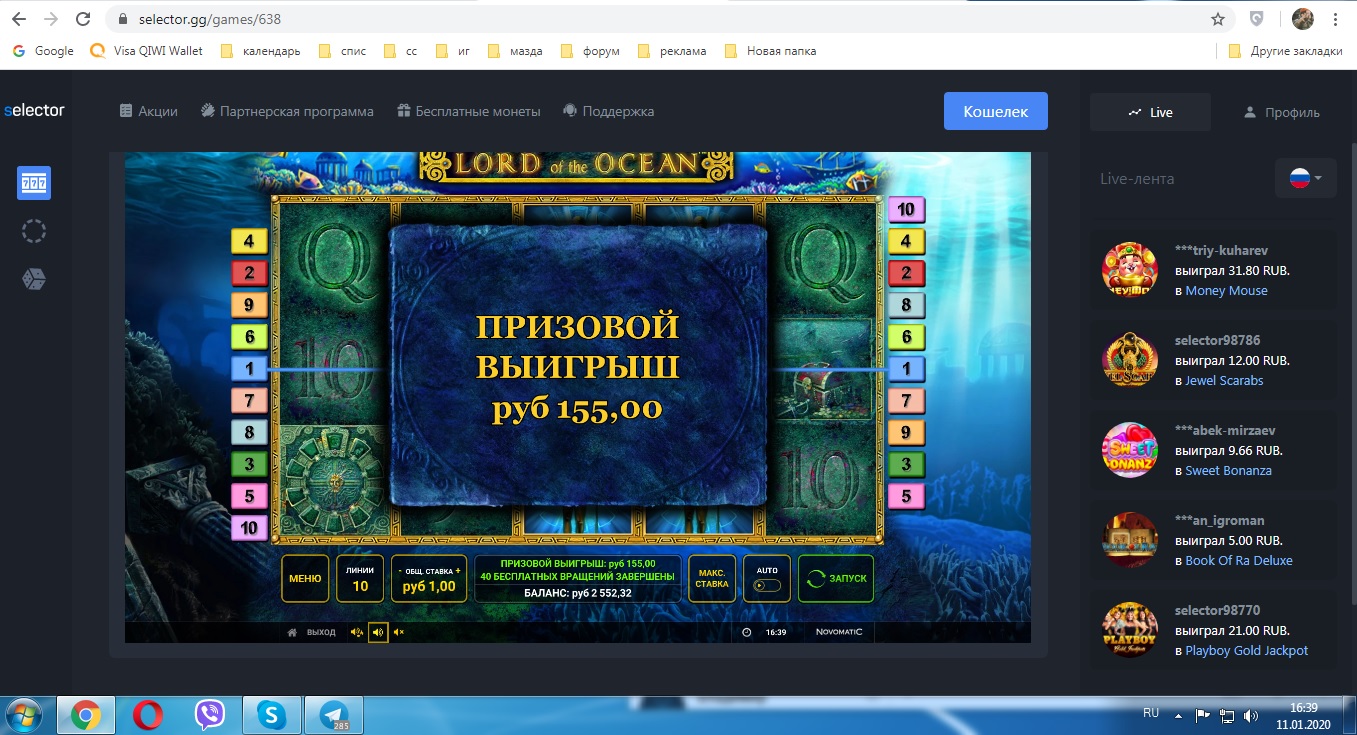
Task: Open the Sweet Bonanza link in feed
Action: click(x=1228, y=470)
